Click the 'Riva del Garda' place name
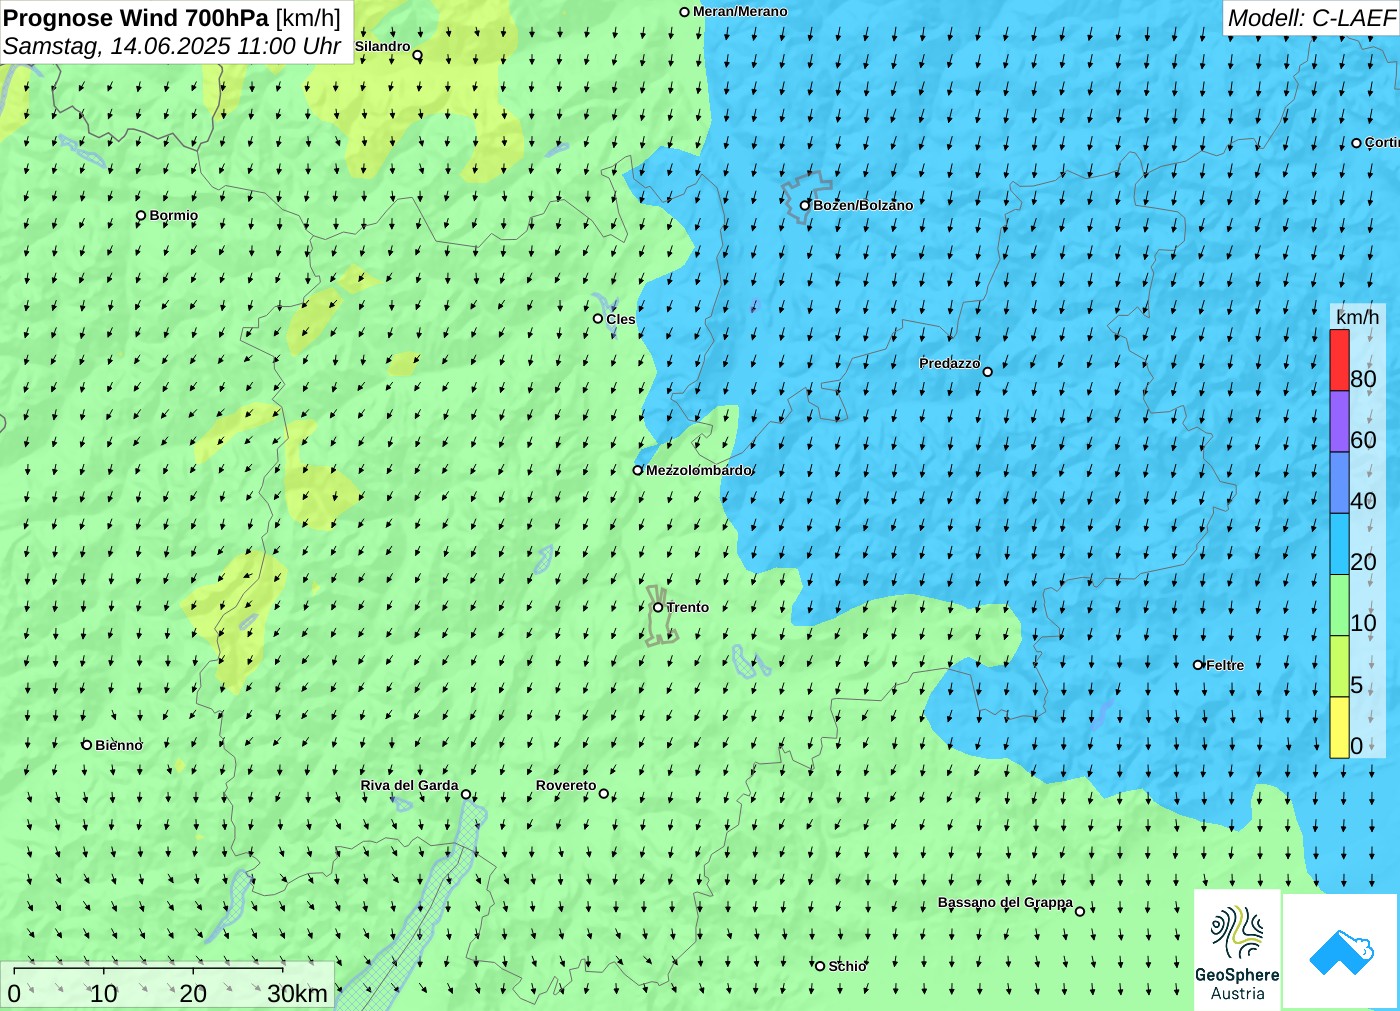 tap(409, 785)
